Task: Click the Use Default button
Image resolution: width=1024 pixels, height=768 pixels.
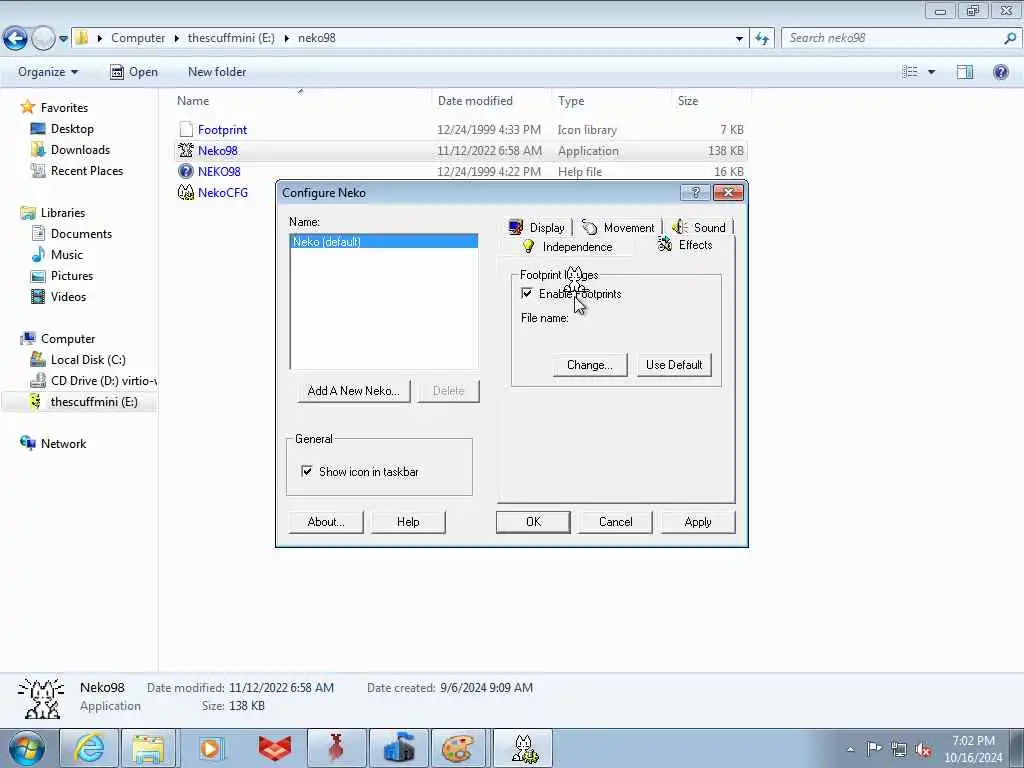Action: click(x=674, y=365)
